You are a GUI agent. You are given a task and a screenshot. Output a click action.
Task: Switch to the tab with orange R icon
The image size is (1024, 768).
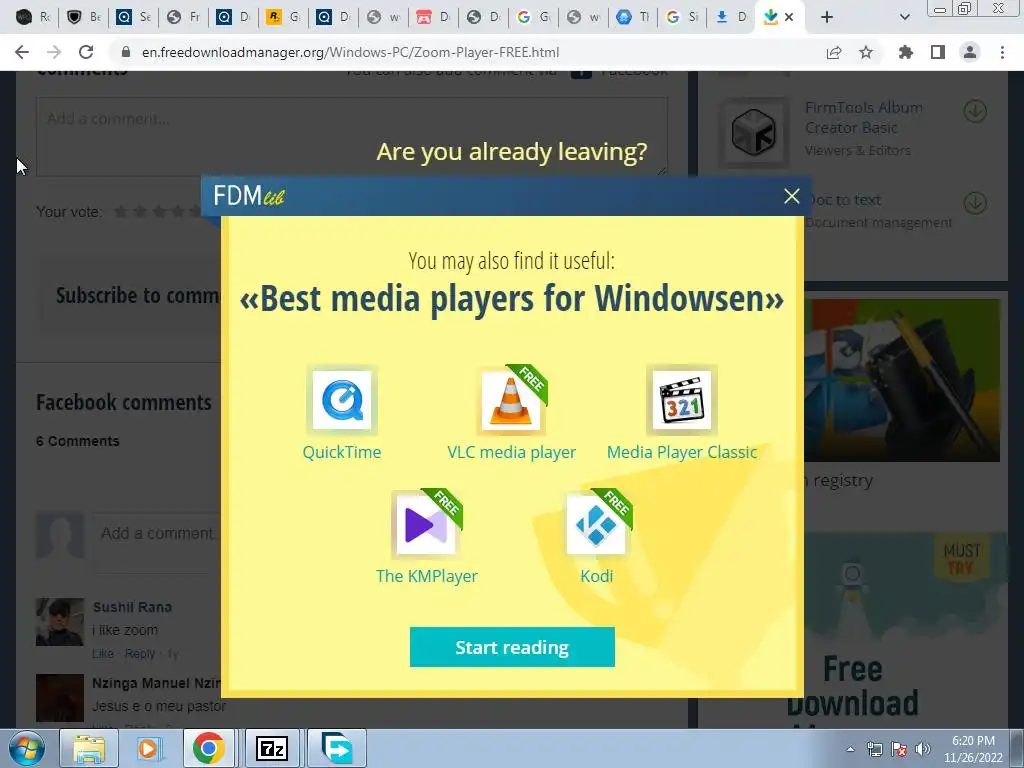point(283,17)
